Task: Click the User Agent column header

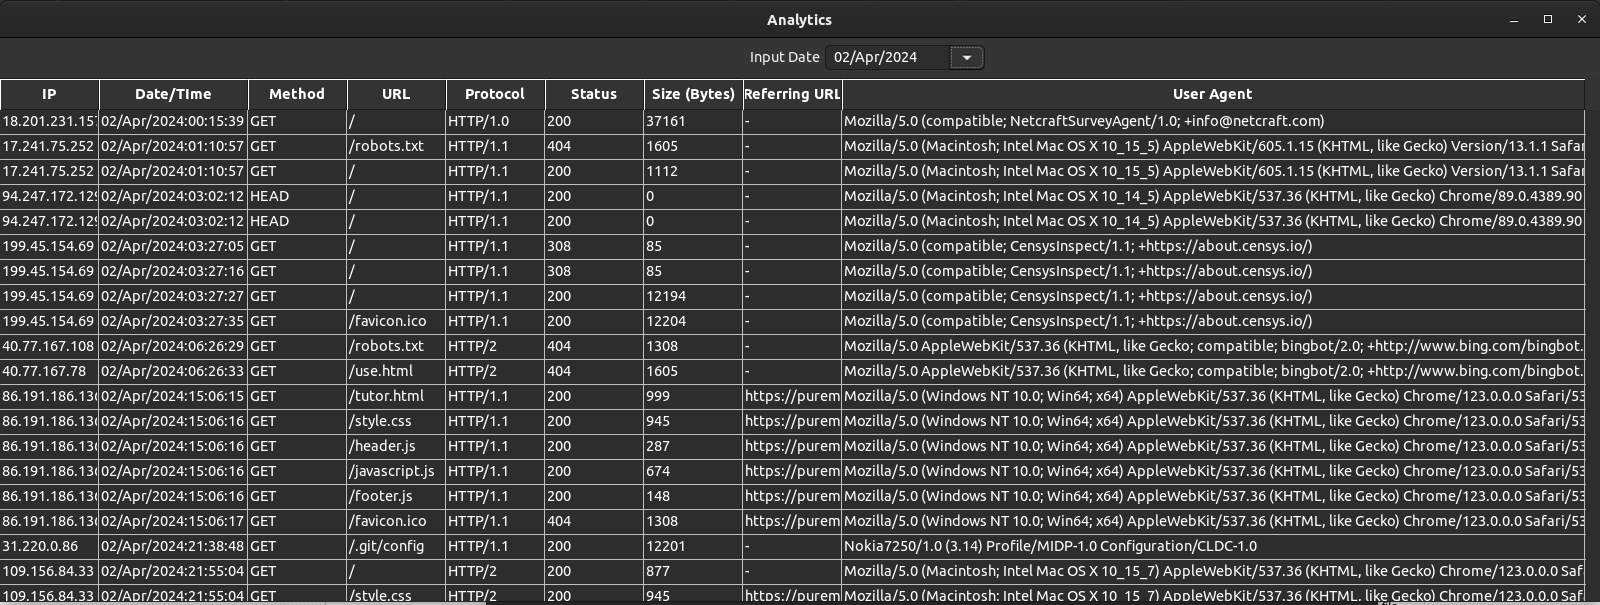Action: click(x=1212, y=94)
